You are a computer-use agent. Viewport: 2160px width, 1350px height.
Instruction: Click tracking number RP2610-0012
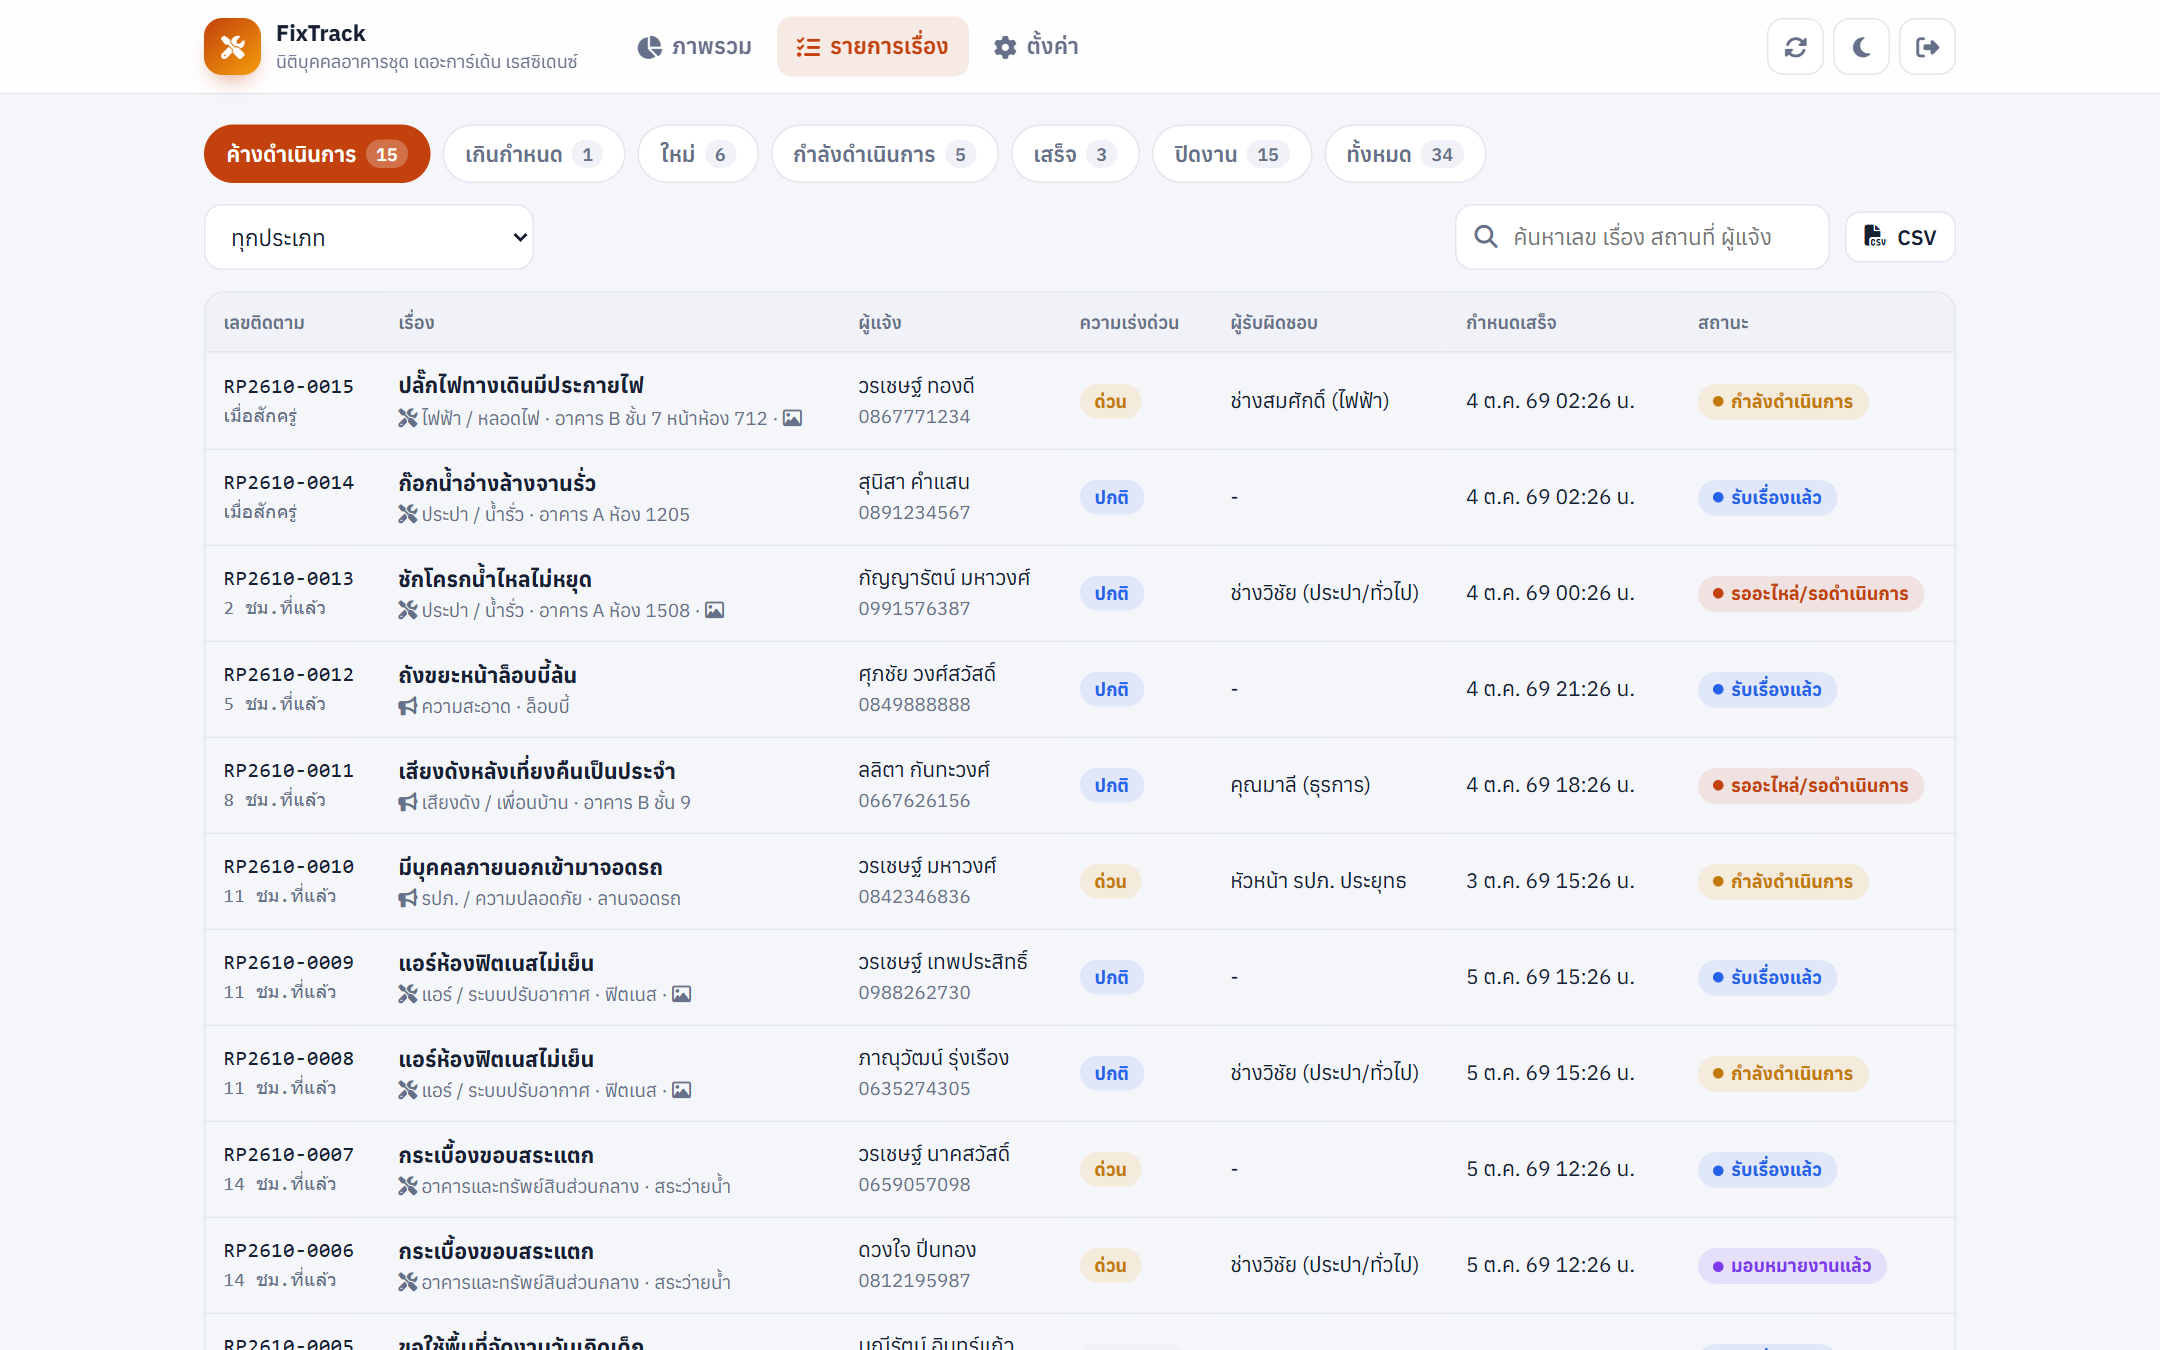click(x=289, y=674)
